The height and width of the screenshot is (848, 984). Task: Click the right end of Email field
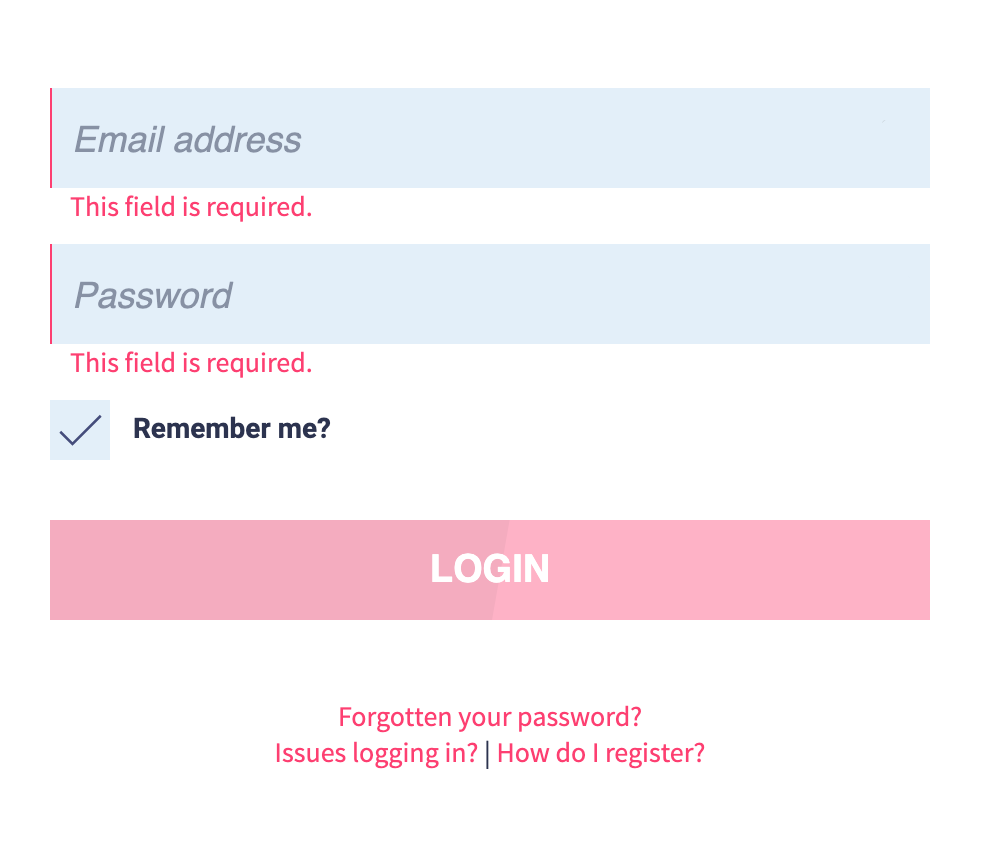point(900,138)
